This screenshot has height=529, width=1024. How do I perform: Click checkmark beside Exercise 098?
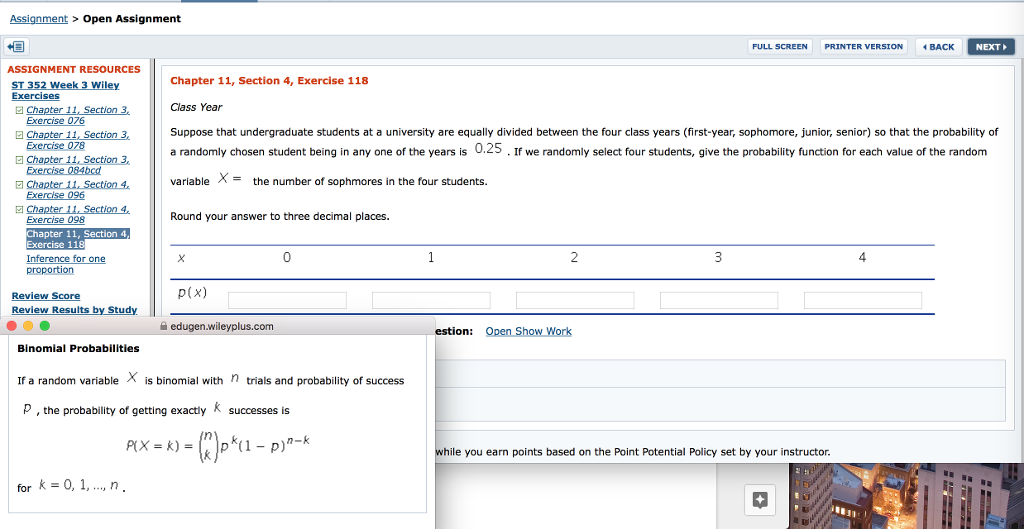coord(19,210)
